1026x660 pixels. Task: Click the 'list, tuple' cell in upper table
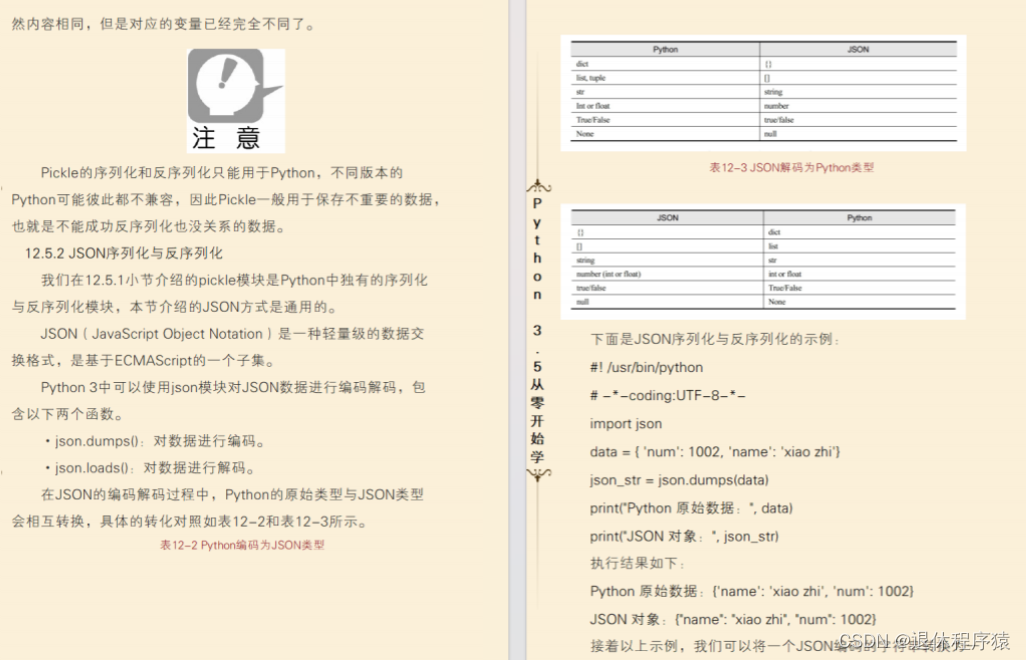591,78
